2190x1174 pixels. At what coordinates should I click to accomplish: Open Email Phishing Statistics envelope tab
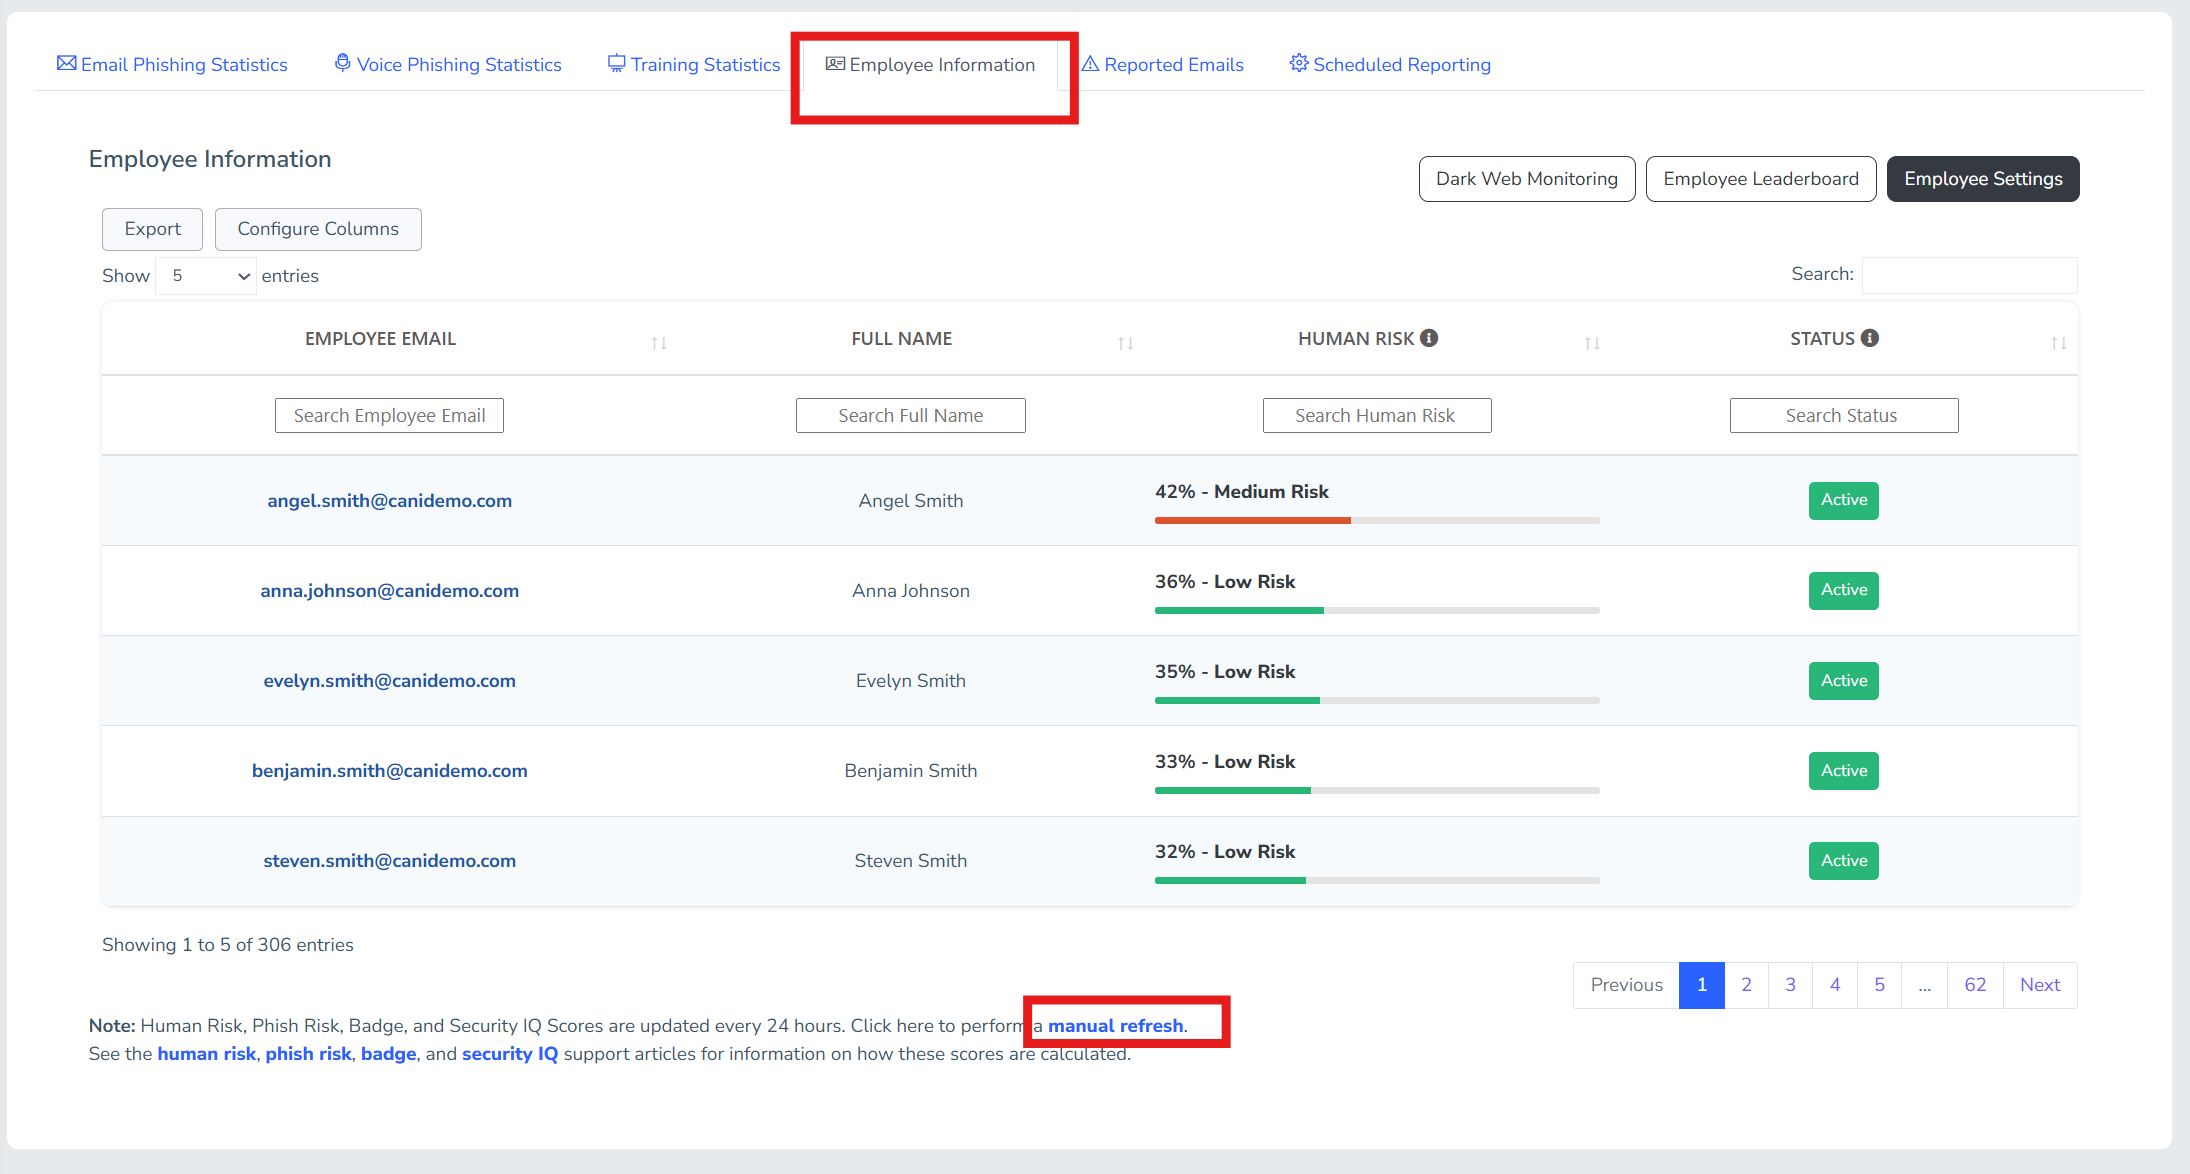[x=172, y=65]
